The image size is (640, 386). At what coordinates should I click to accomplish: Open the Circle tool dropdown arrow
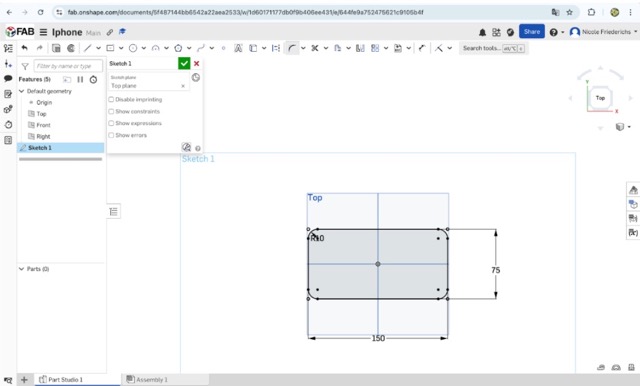(144, 48)
